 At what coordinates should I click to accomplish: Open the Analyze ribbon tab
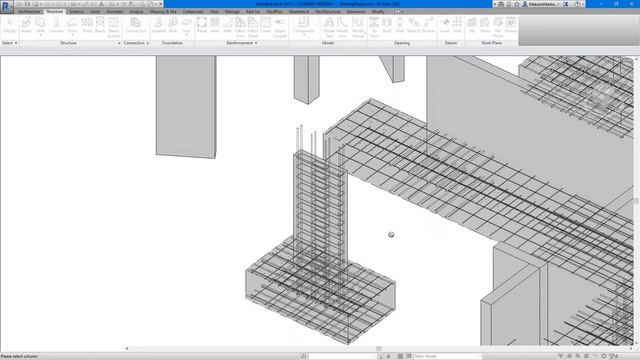(136, 12)
